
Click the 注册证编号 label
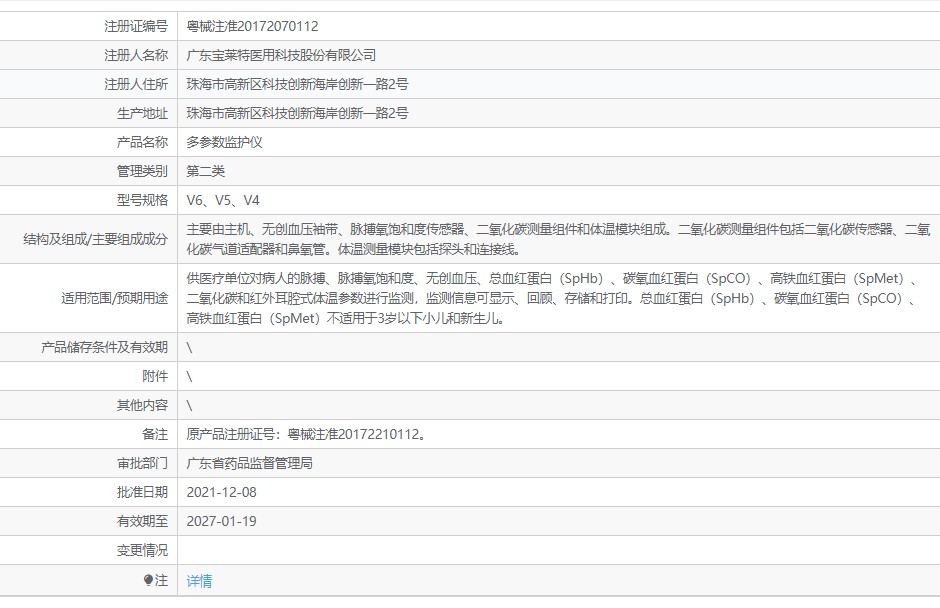136,26
